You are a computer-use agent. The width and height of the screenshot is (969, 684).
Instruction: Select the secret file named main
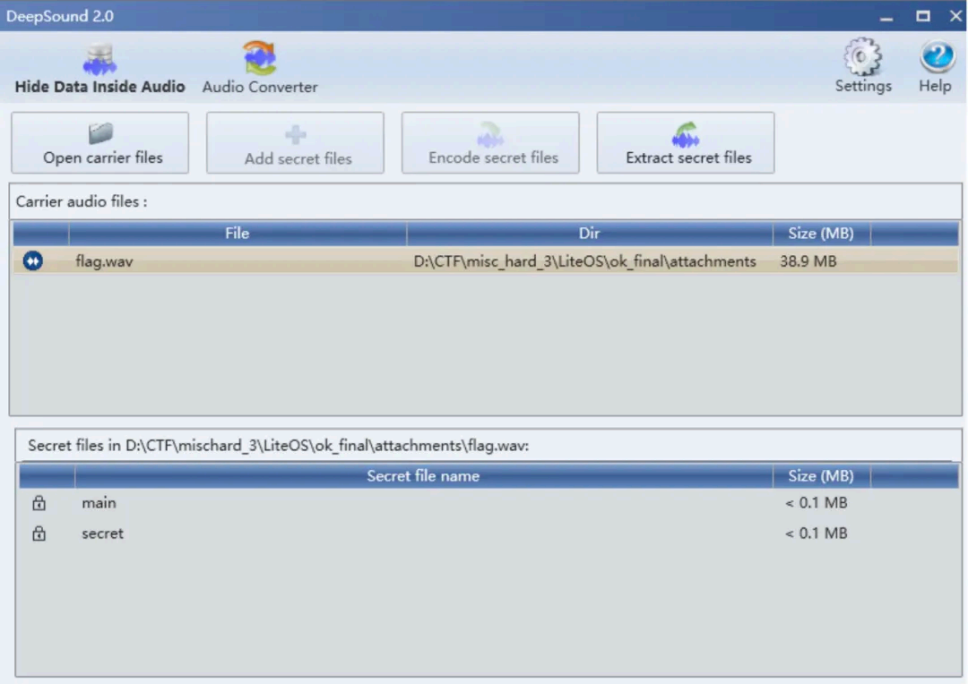pos(99,503)
